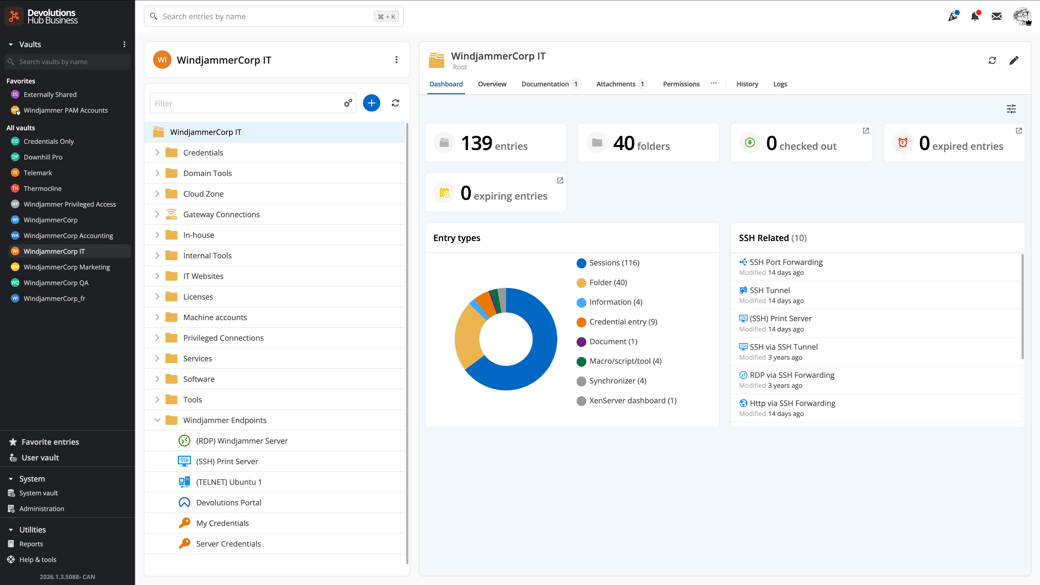Viewport: 1040px width, 585px height.
Task: Open the mail envelope icon in header
Action: (x=997, y=16)
